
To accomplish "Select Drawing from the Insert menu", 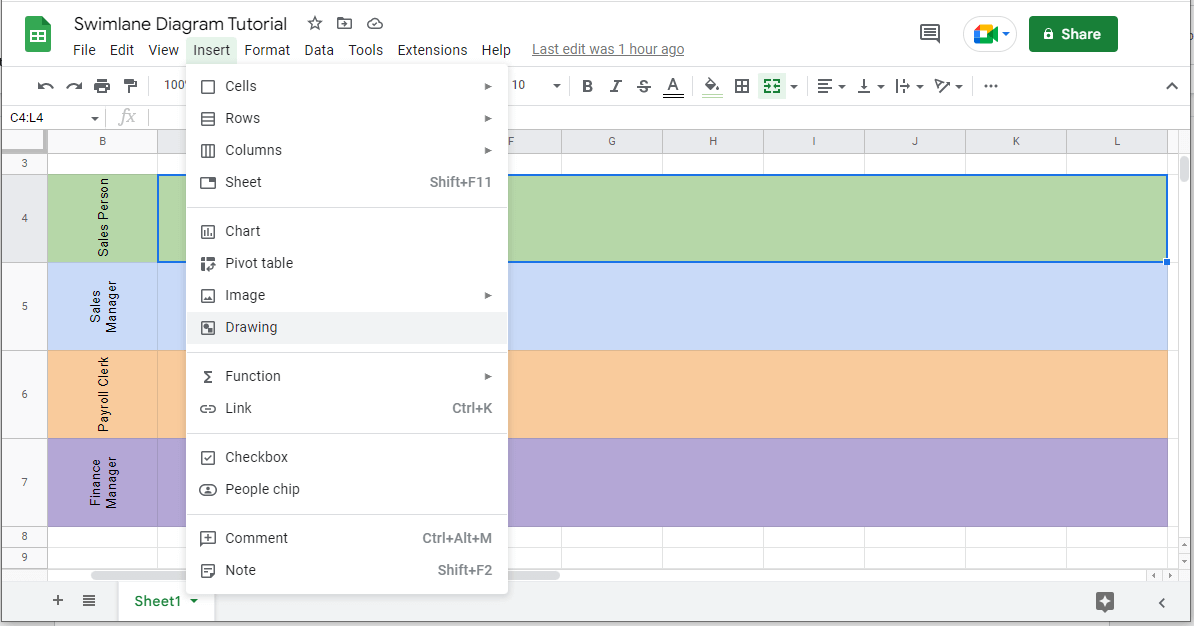I will [x=253, y=327].
